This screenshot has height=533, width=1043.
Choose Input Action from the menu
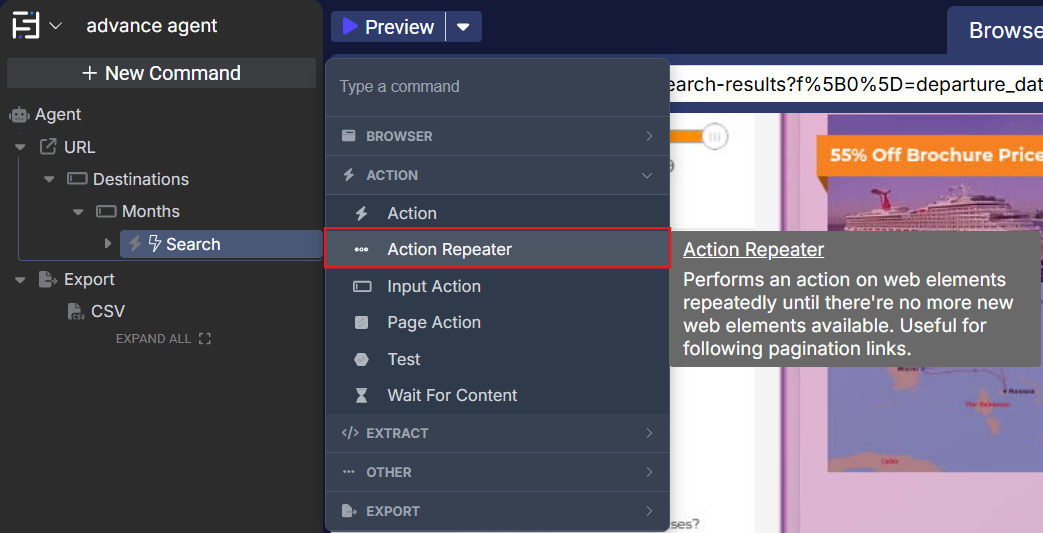434,286
